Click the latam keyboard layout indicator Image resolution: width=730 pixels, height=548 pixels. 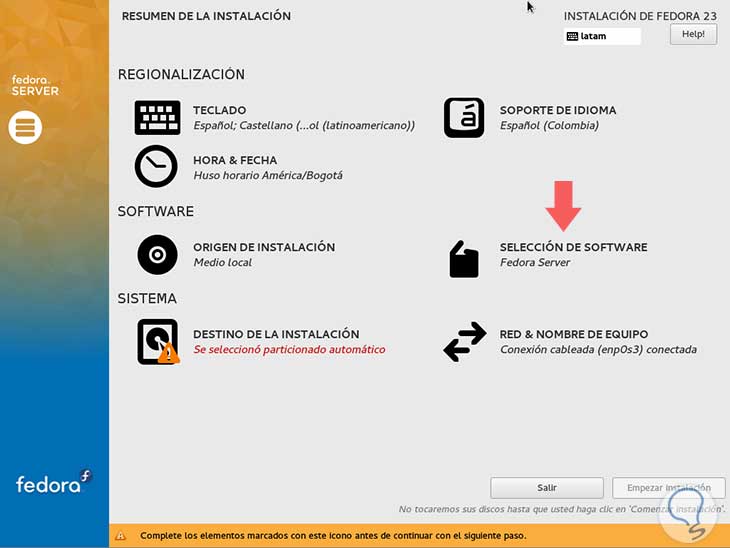point(602,36)
